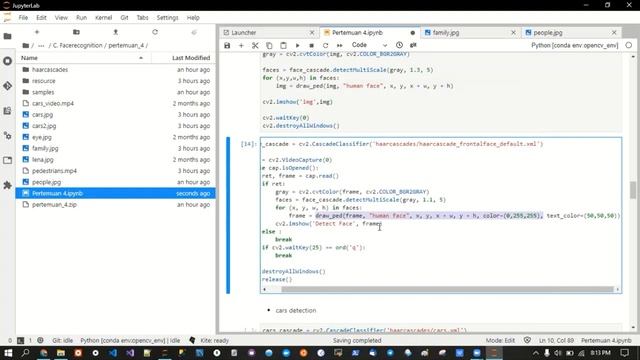640x360 pixels.
Task: Sort files by Last Modified column
Action: (183, 58)
